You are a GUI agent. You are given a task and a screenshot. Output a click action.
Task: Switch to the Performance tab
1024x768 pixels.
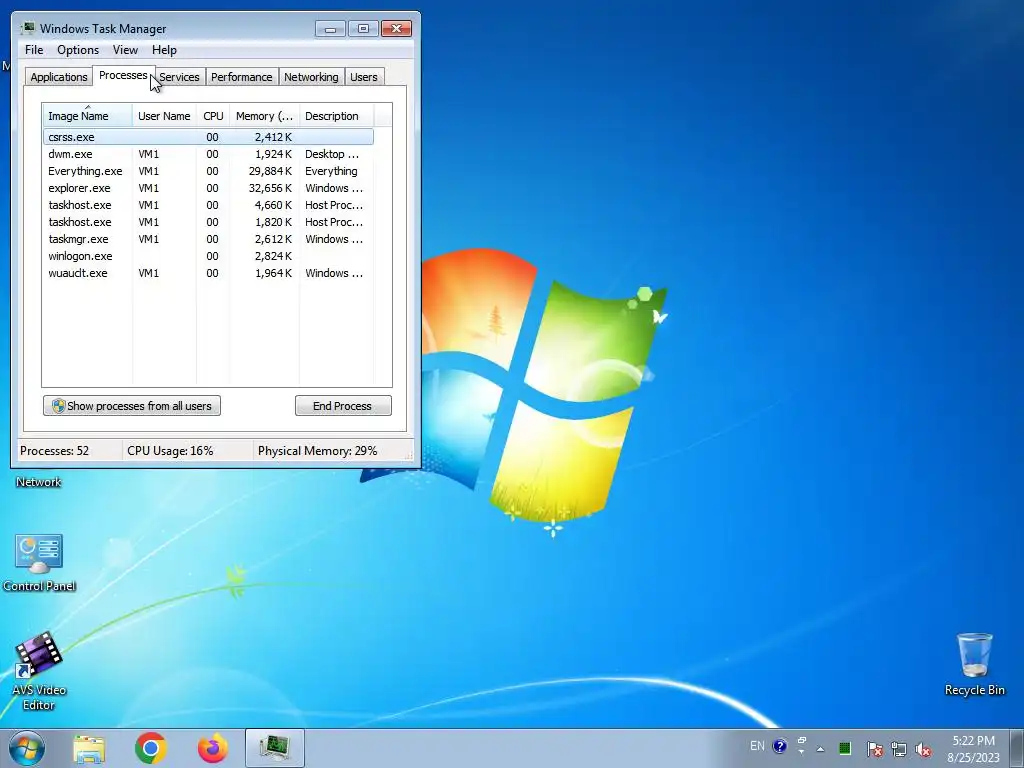[x=242, y=77]
